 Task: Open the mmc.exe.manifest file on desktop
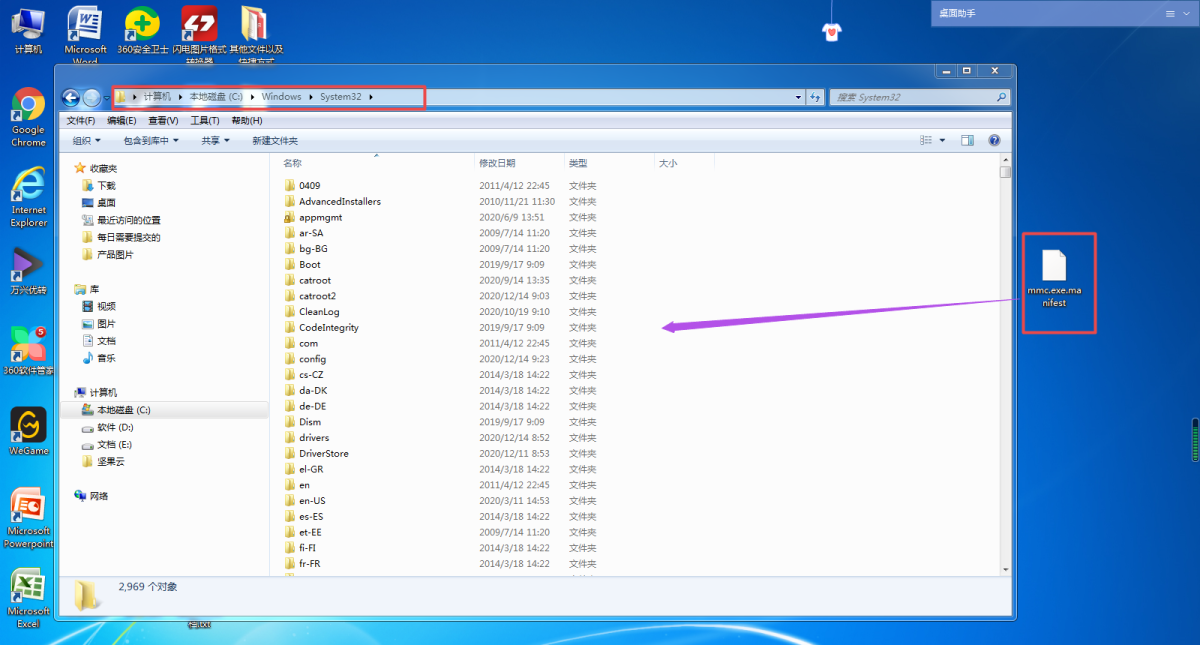(1054, 279)
